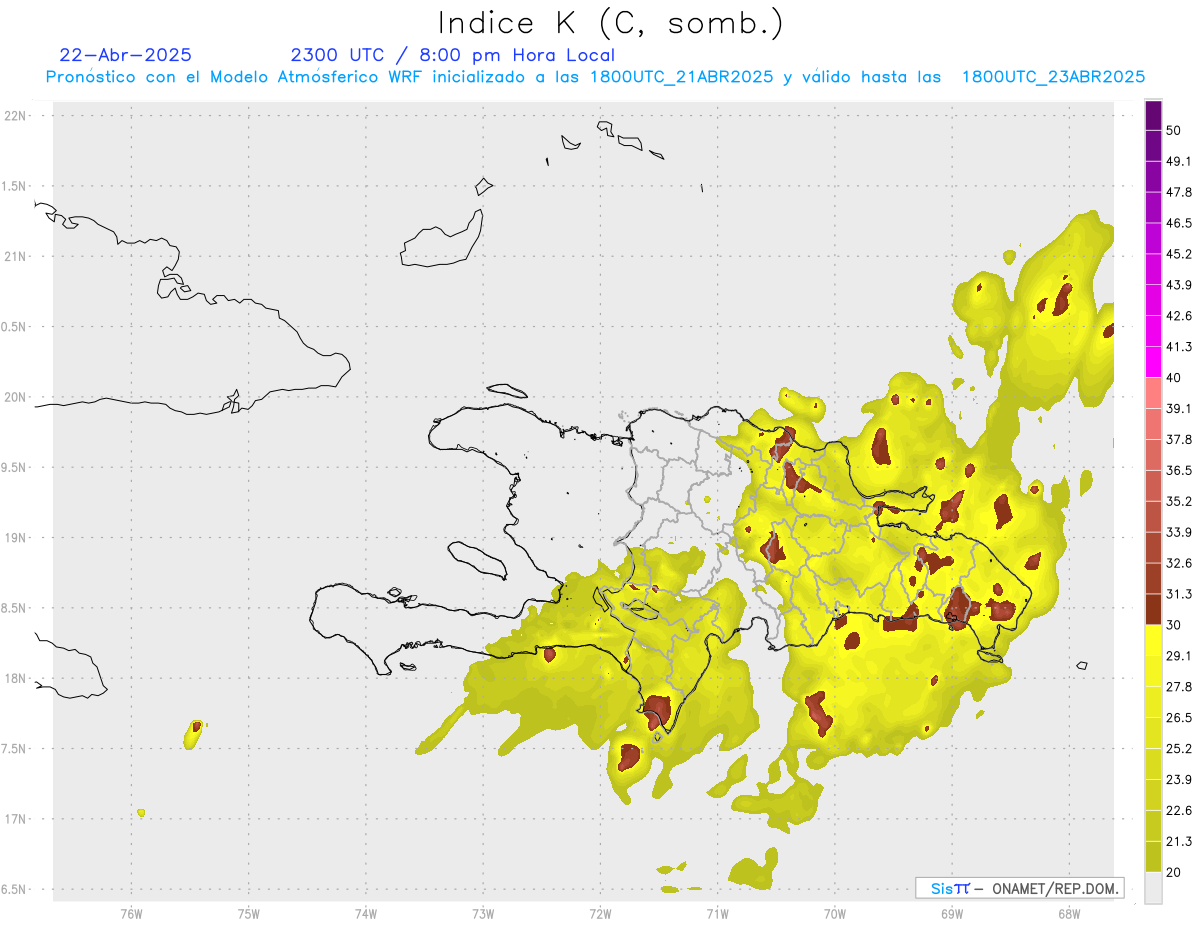Click the legend value '45.2'
1200x927 pixels.
pyautogui.click(x=1179, y=255)
